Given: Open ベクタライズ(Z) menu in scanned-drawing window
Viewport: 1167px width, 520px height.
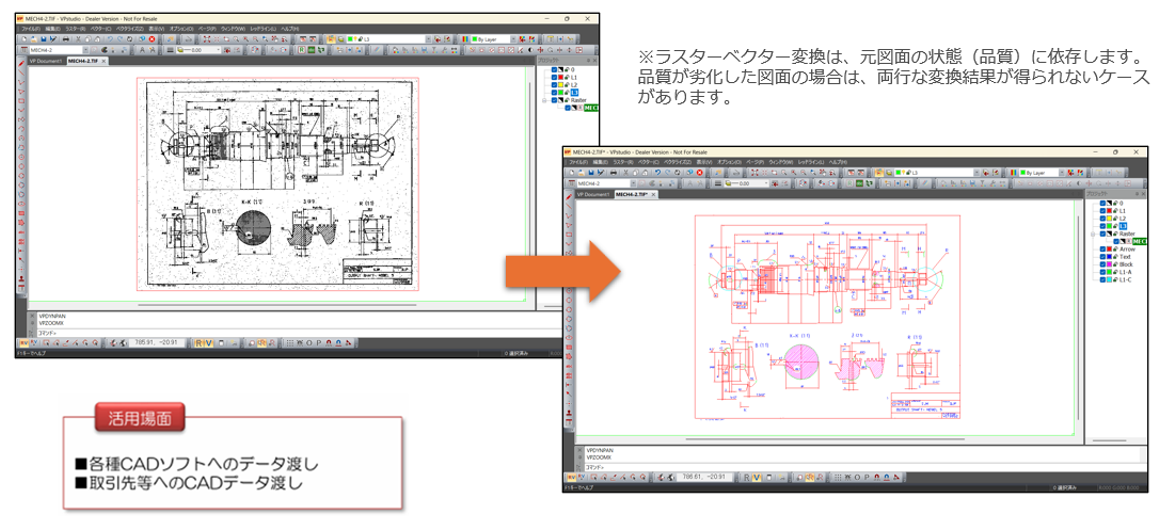Looking at the screenshot, I should pos(130,28).
